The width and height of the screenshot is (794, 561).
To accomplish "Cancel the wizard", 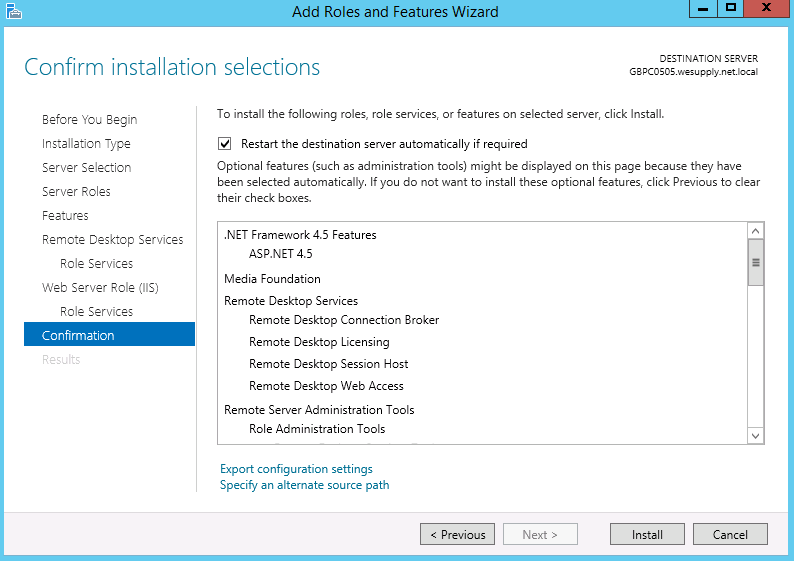I will tap(730, 534).
